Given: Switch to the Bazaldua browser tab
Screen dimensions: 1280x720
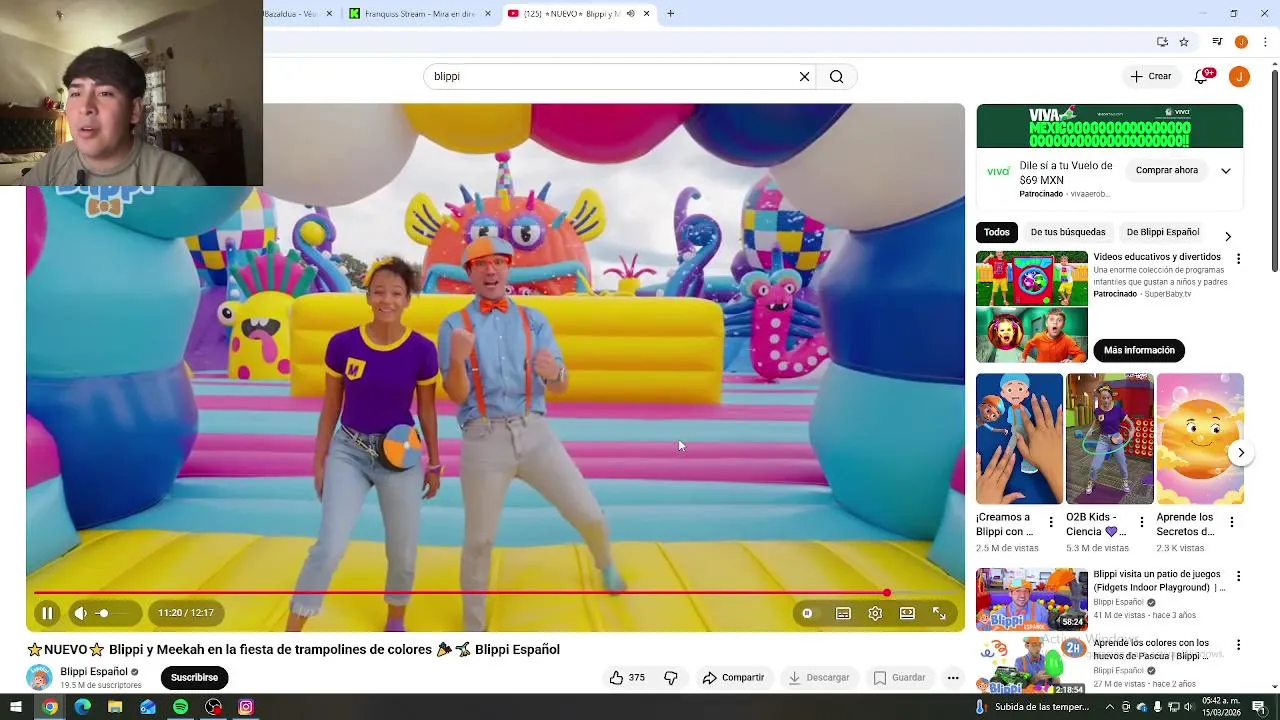Looking at the screenshot, I should [299, 14].
